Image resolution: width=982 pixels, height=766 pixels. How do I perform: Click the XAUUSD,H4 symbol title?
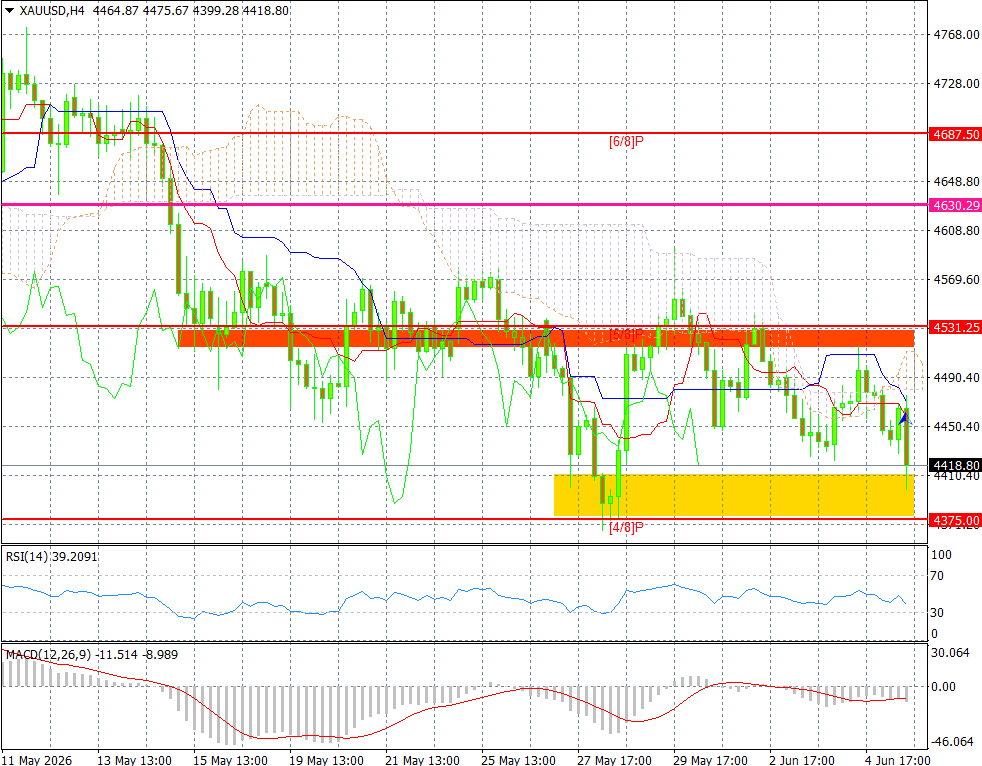(52, 11)
